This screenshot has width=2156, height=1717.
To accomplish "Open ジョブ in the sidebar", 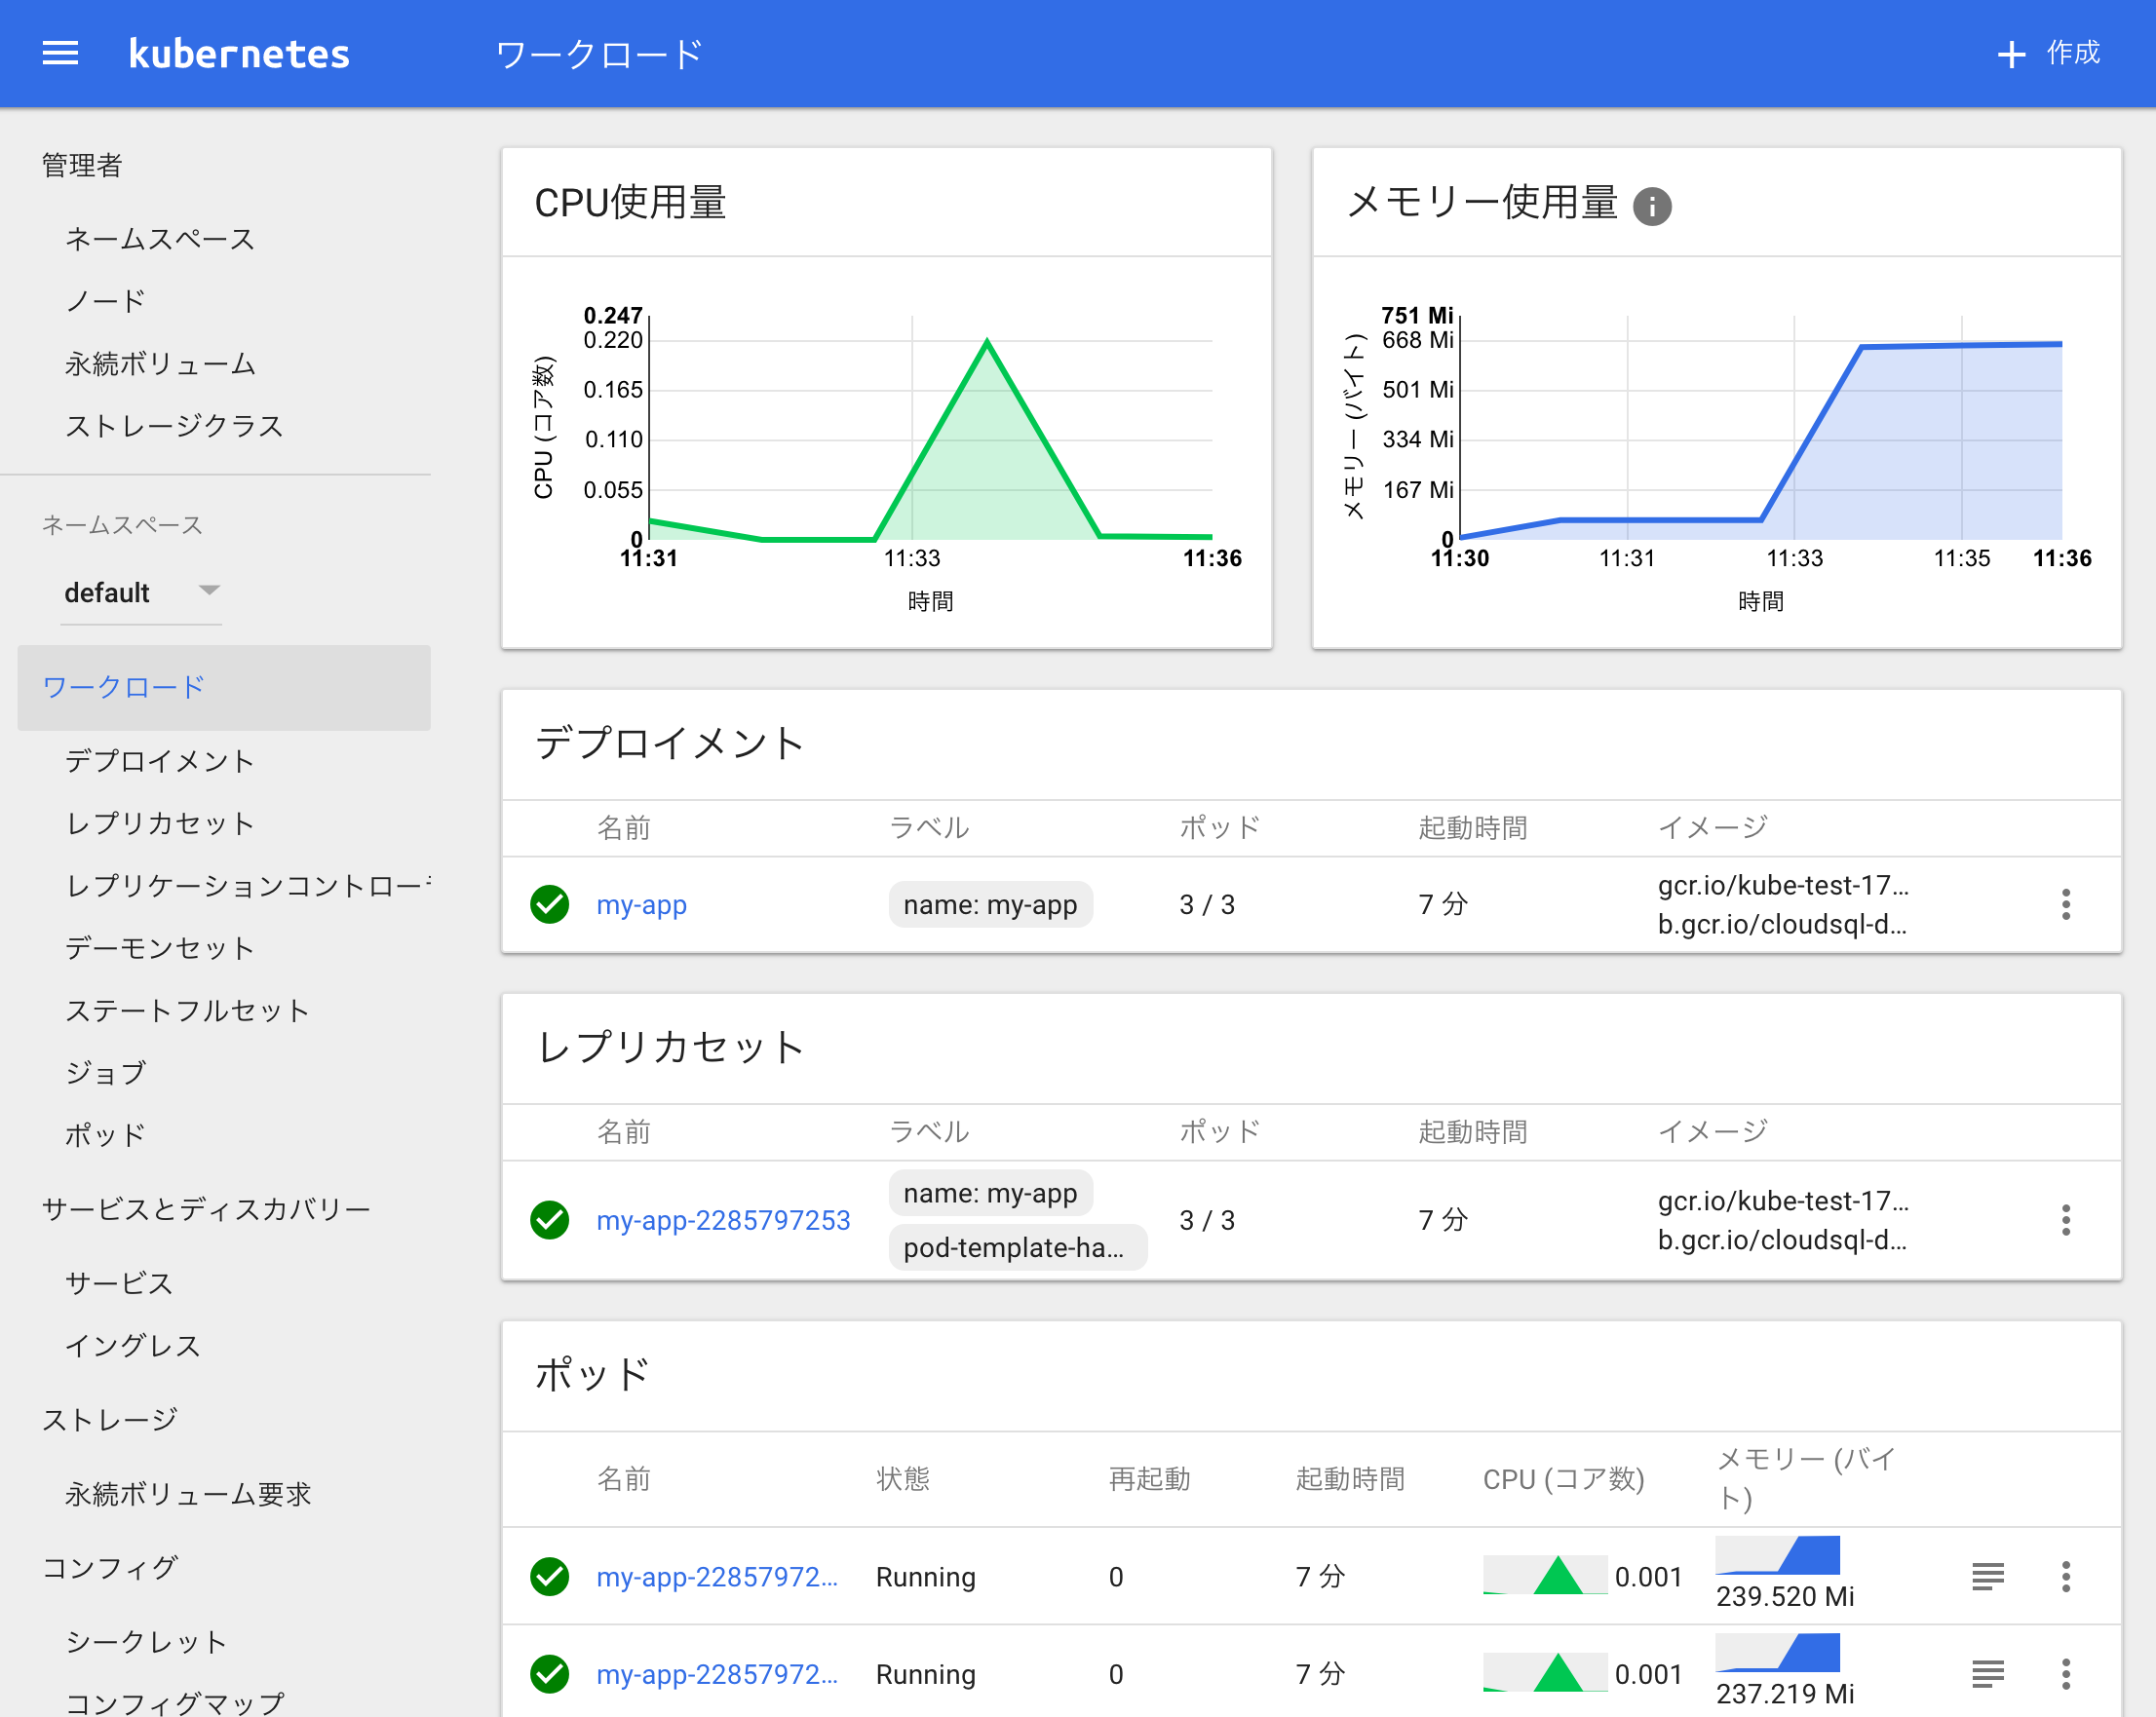I will pos(106,1073).
